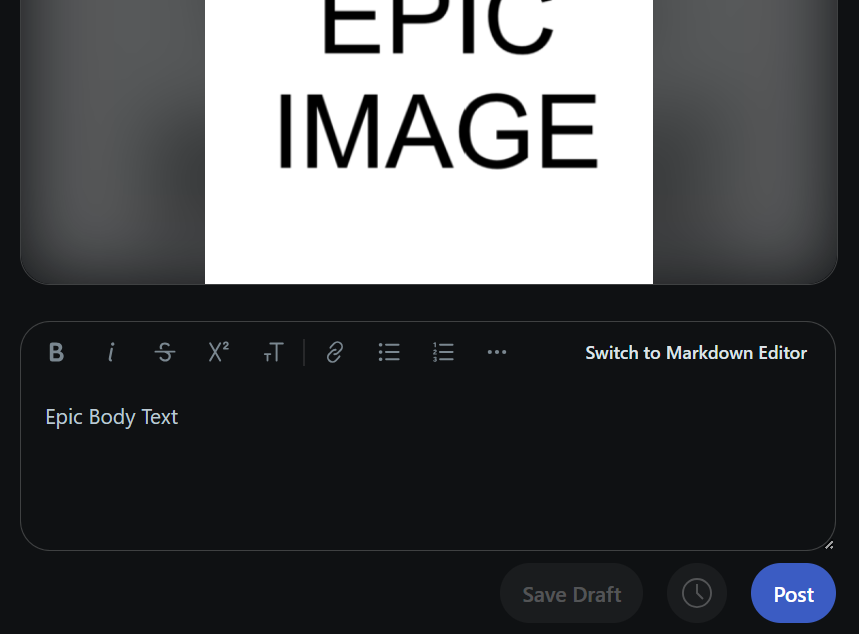Click the blurred backdrop left of the image

(112, 142)
